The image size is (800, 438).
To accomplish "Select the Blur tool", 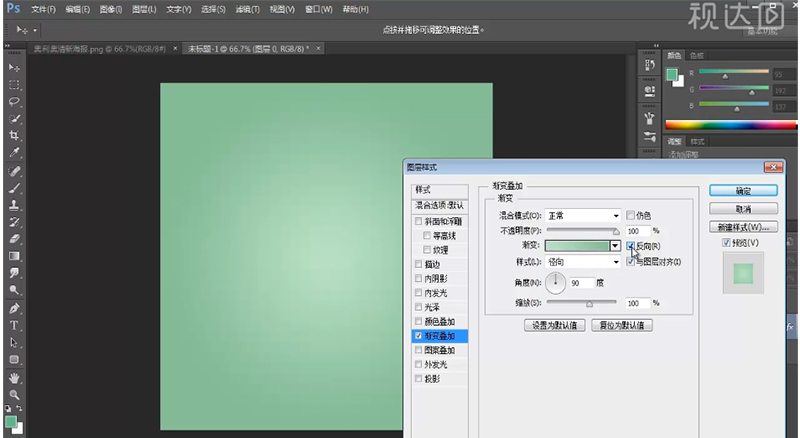I will [x=14, y=273].
